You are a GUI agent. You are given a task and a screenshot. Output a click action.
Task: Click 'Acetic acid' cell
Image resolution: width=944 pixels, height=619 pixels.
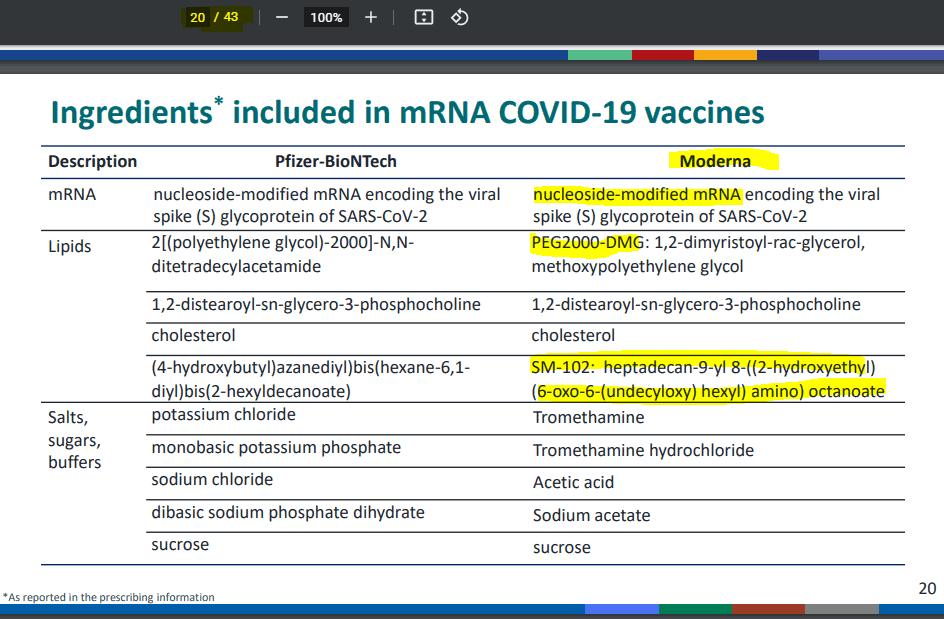point(574,482)
